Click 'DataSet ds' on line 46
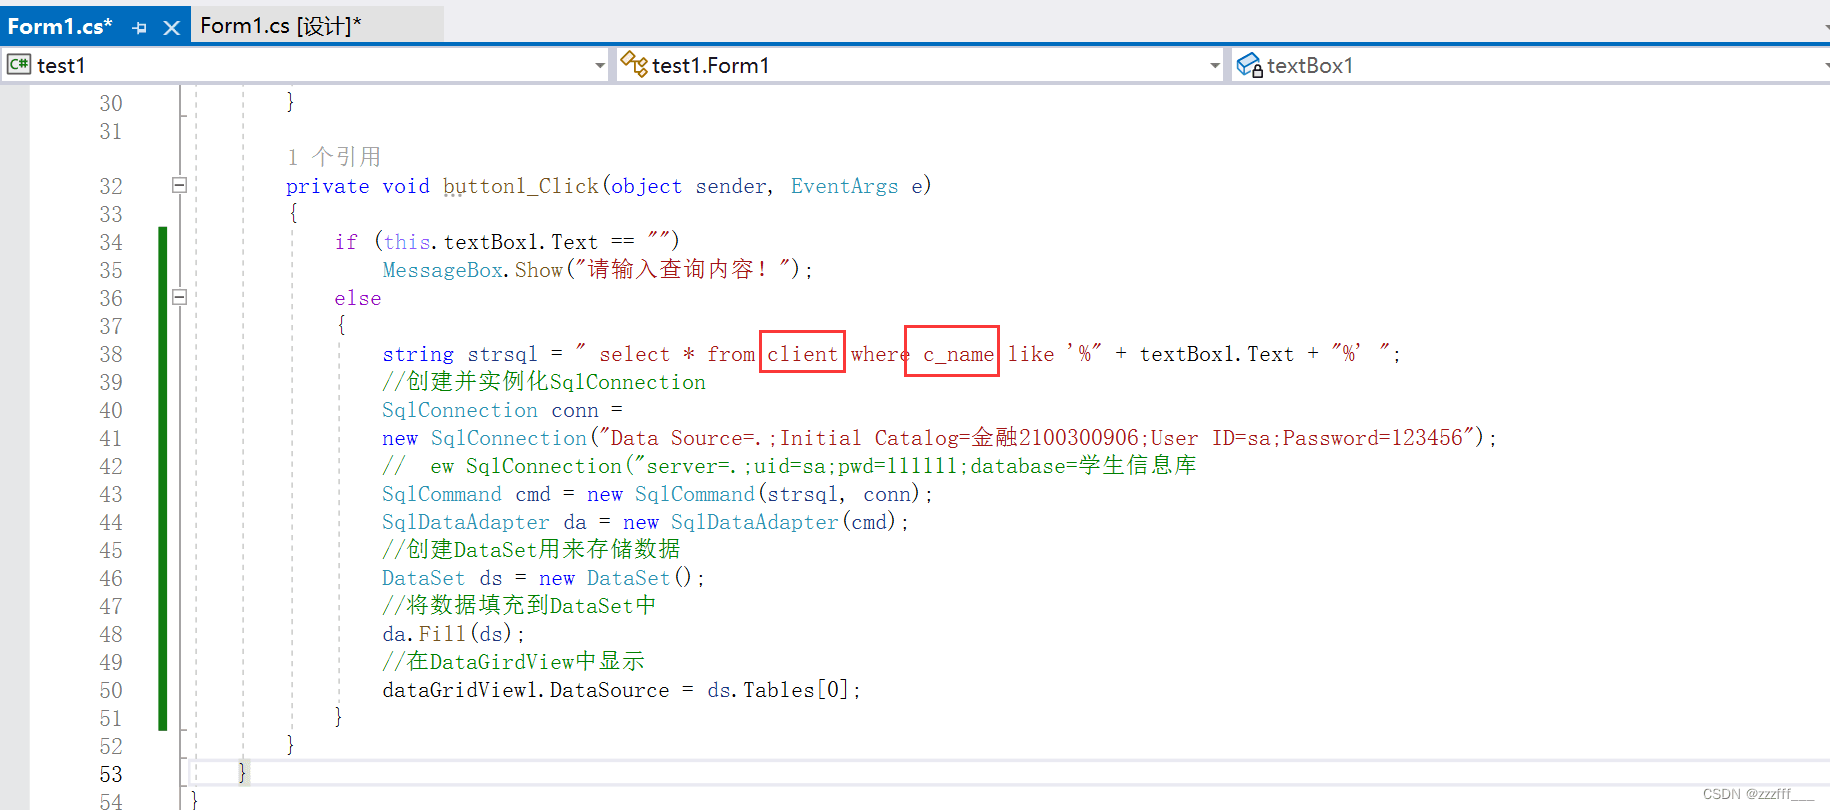 coord(442,578)
